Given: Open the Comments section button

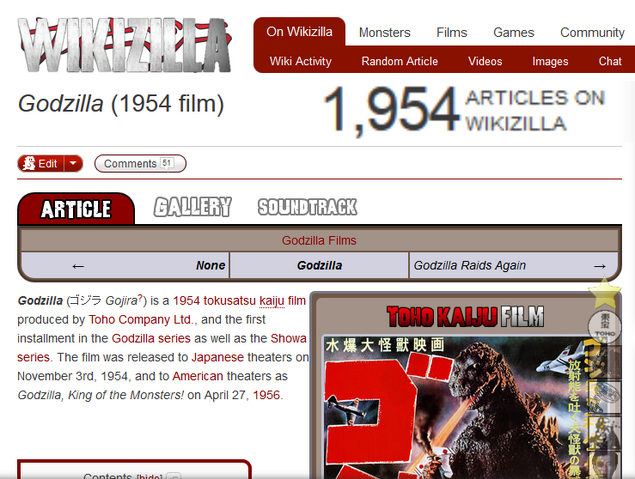Looking at the screenshot, I should click(x=140, y=164).
